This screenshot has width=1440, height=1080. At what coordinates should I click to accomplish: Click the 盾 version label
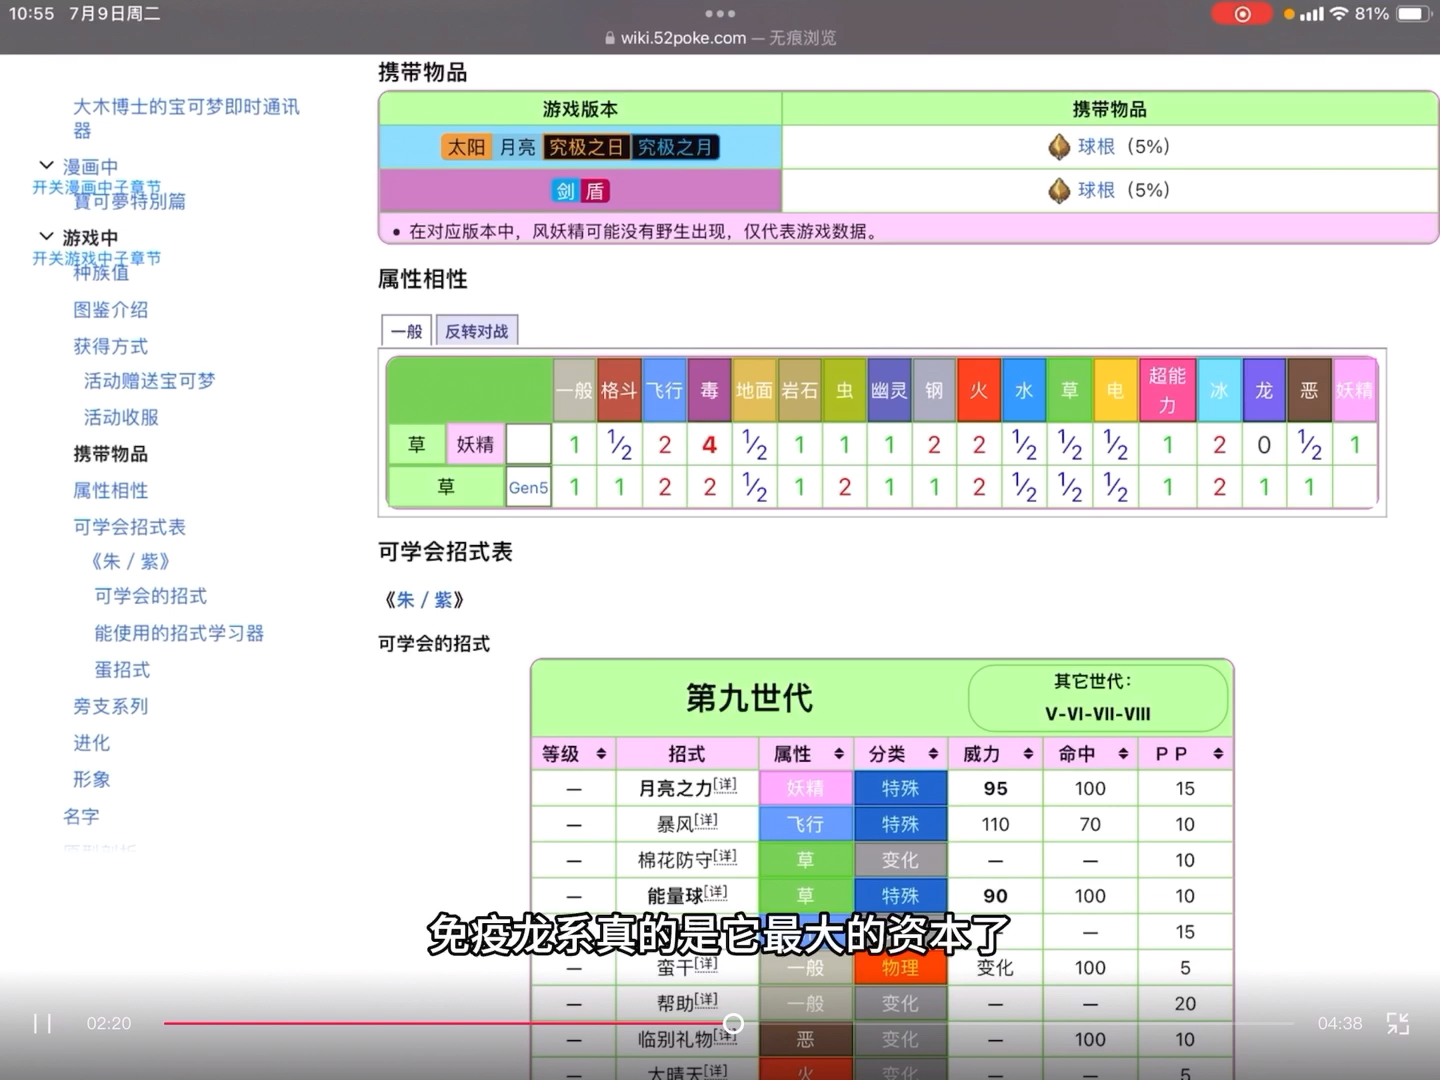(x=595, y=190)
